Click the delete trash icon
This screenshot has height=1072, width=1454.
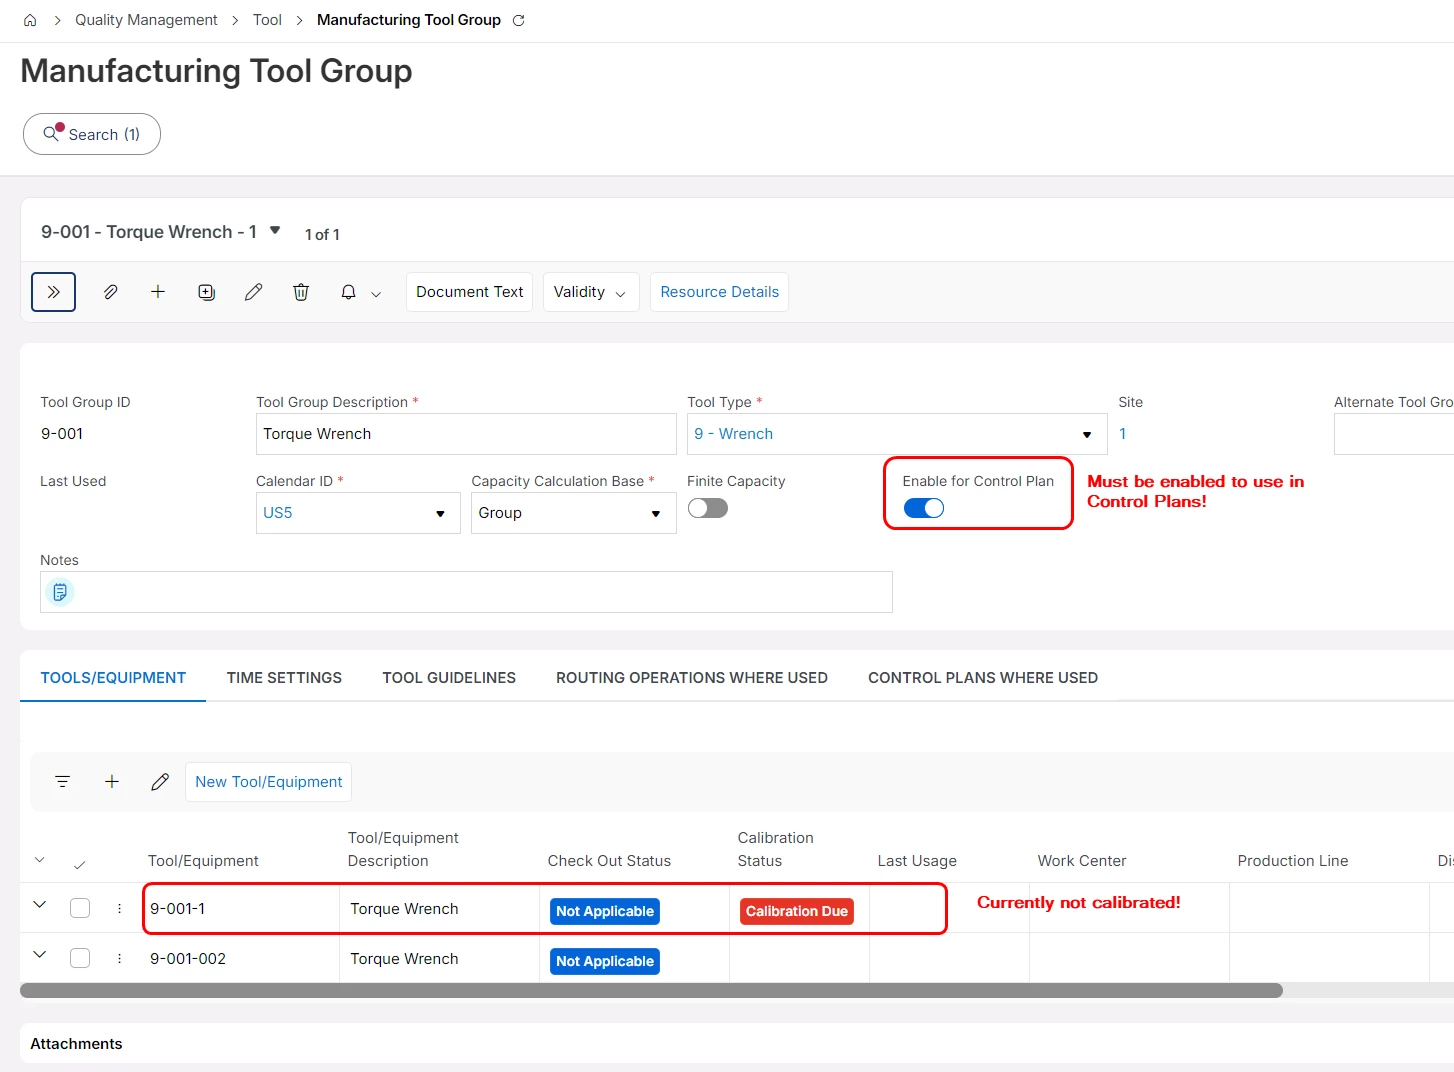301,292
